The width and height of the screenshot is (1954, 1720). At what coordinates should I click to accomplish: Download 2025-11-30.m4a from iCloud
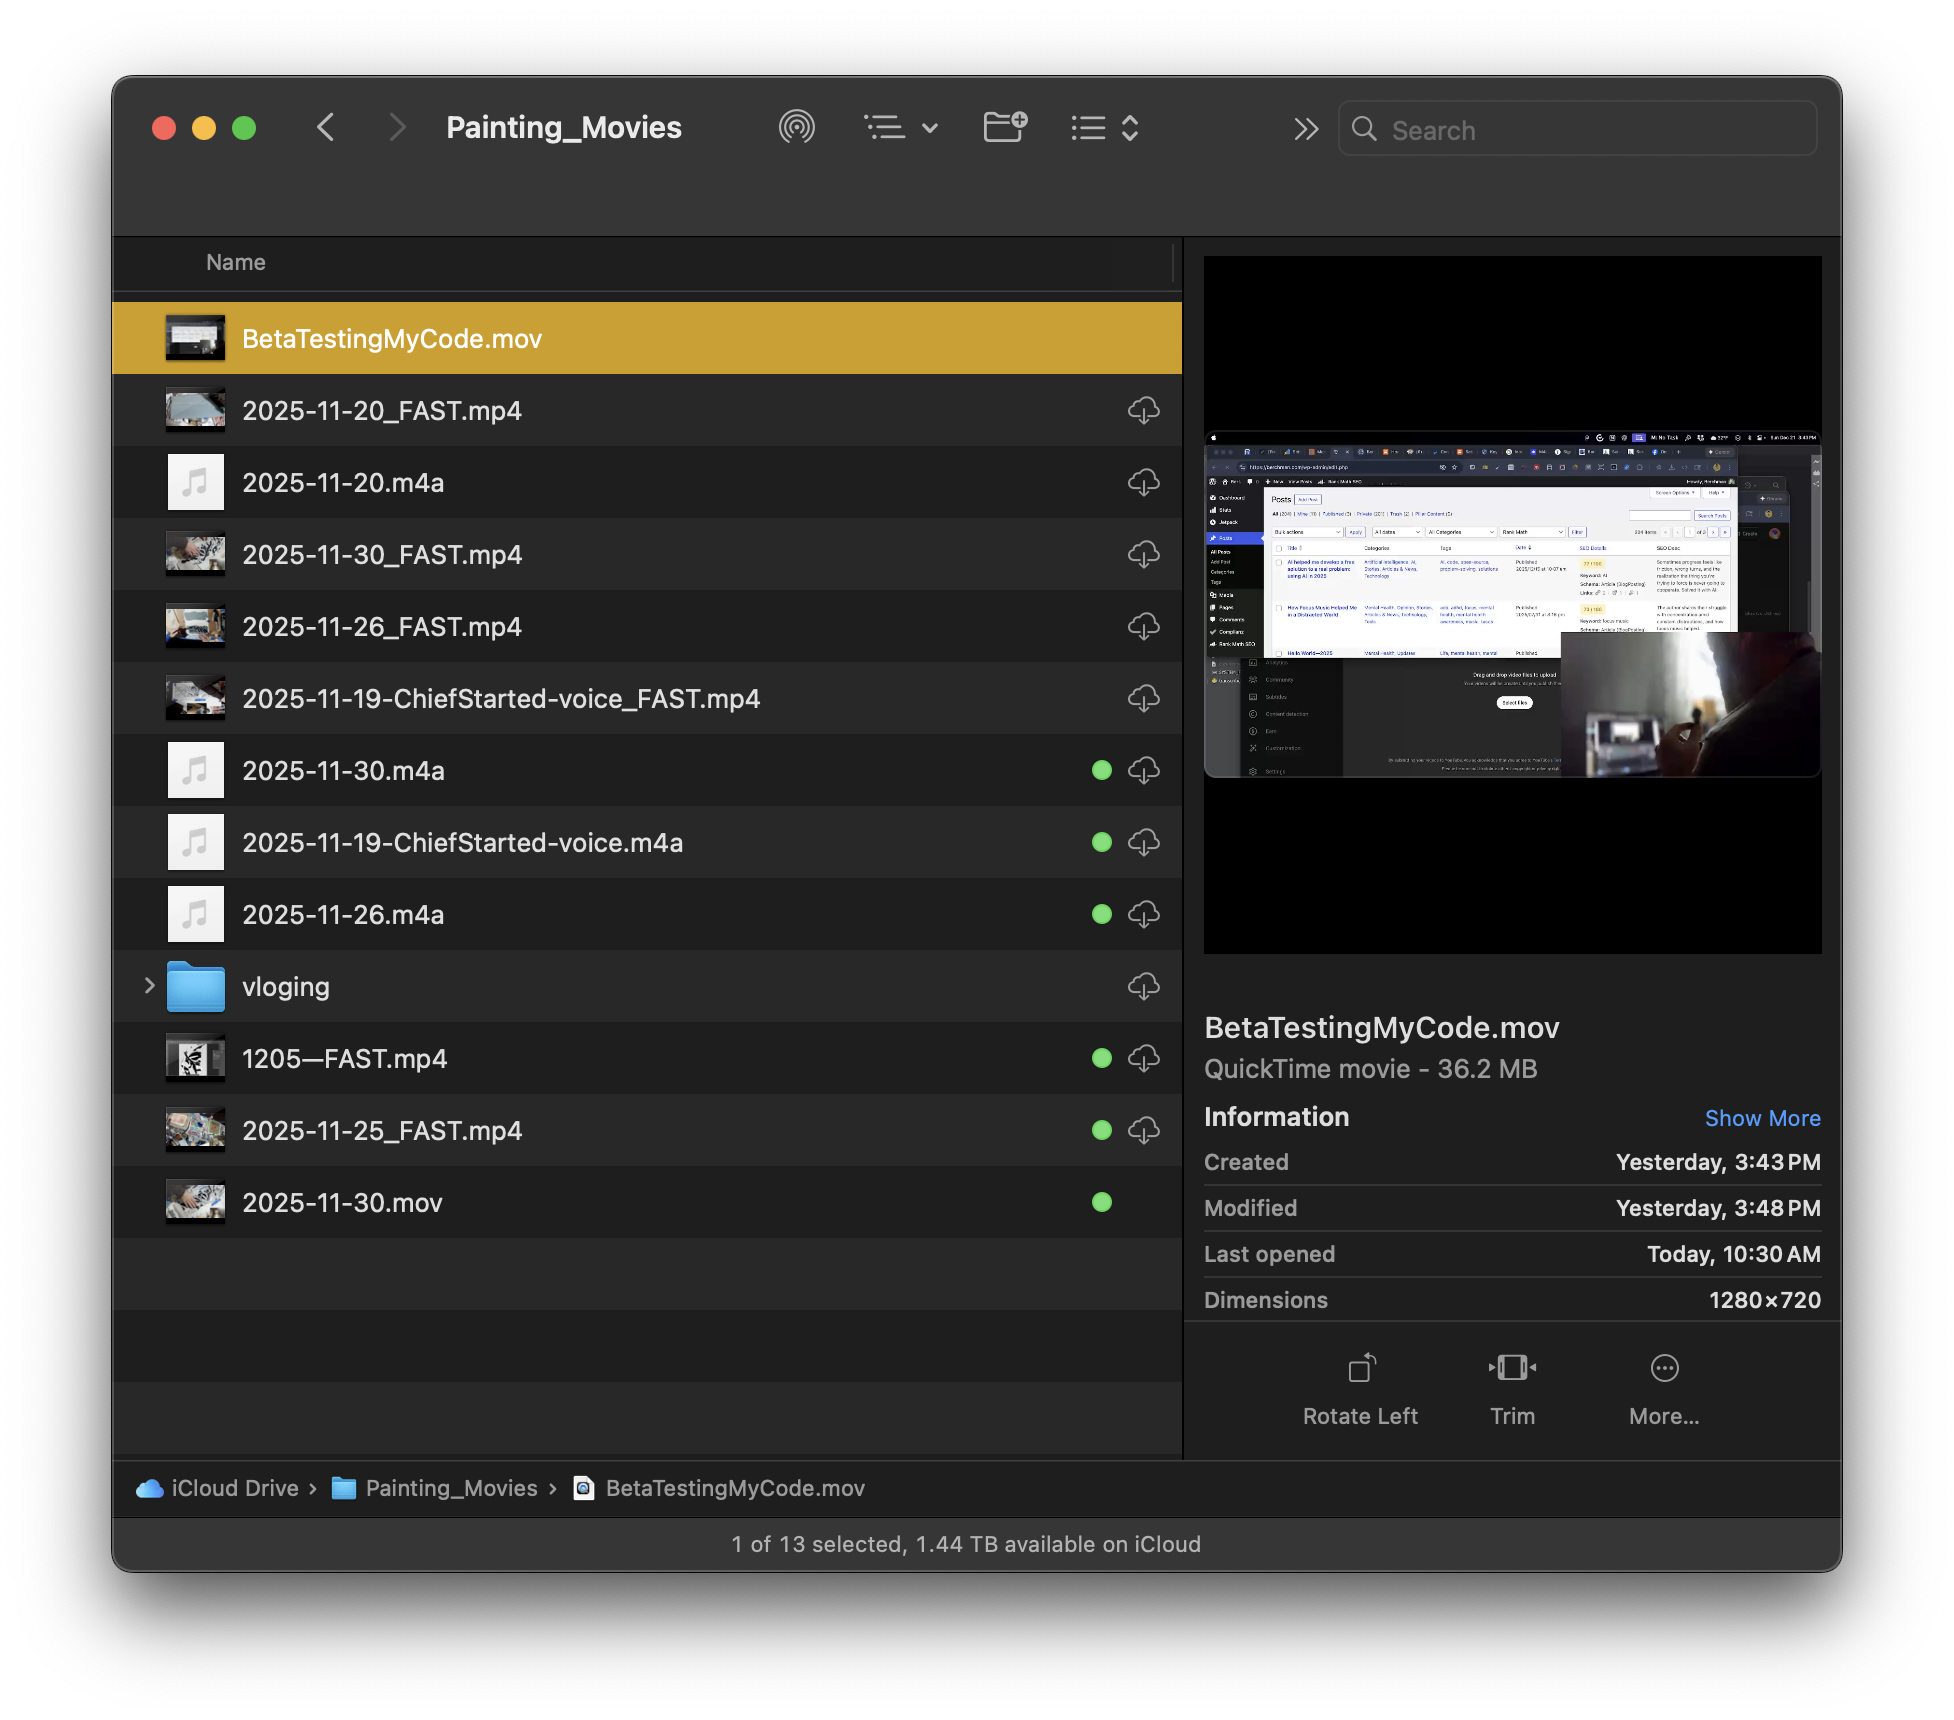point(1144,770)
